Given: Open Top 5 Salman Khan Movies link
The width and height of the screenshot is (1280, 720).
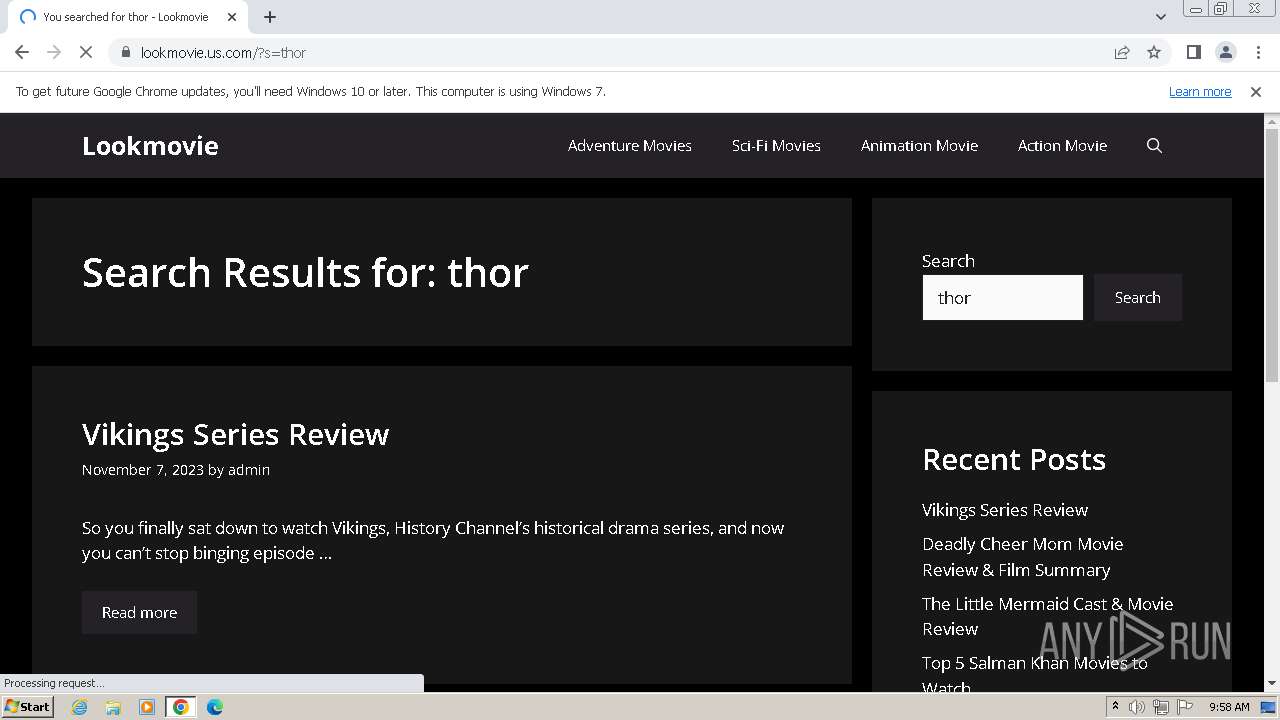Looking at the screenshot, I should (1035, 675).
